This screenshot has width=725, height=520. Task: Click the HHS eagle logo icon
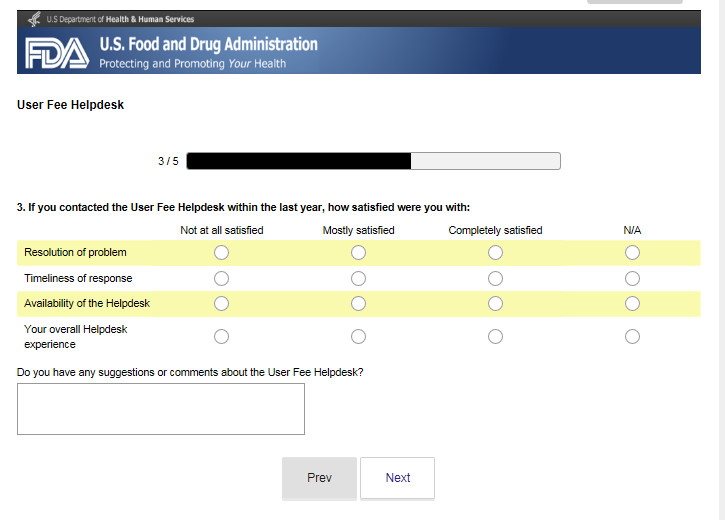(x=34, y=19)
